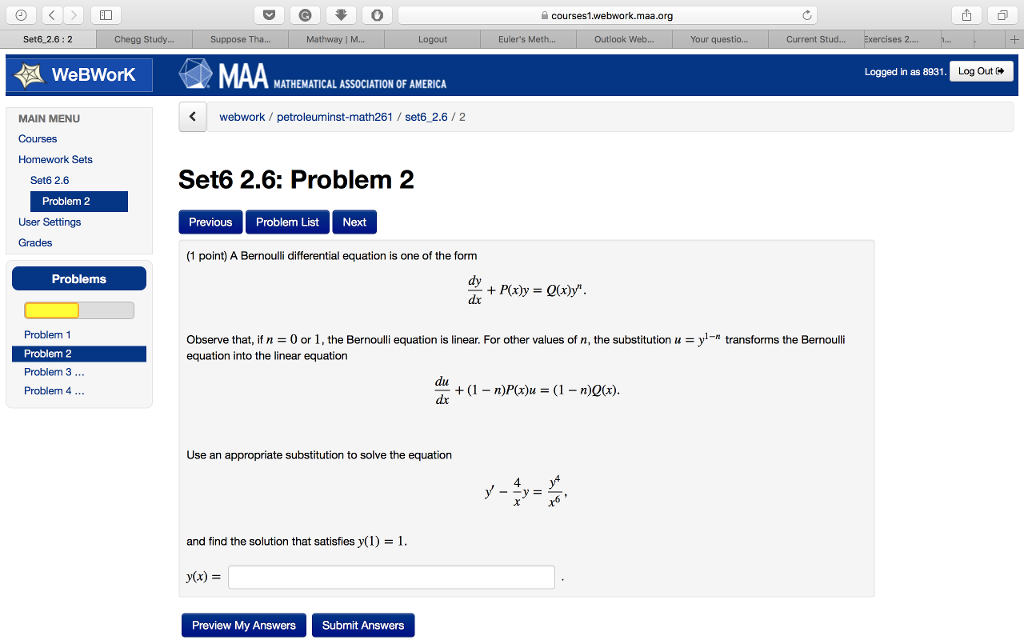The height and width of the screenshot is (640, 1024).
Task: Click the WeBWorK logo banner
Action: click(x=78, y=74)
